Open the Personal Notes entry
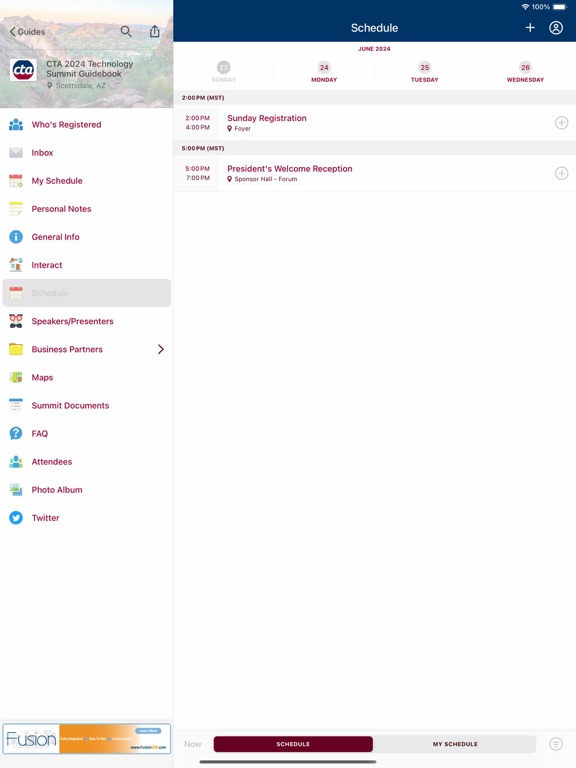576x768 pixels. pos(87,209)
